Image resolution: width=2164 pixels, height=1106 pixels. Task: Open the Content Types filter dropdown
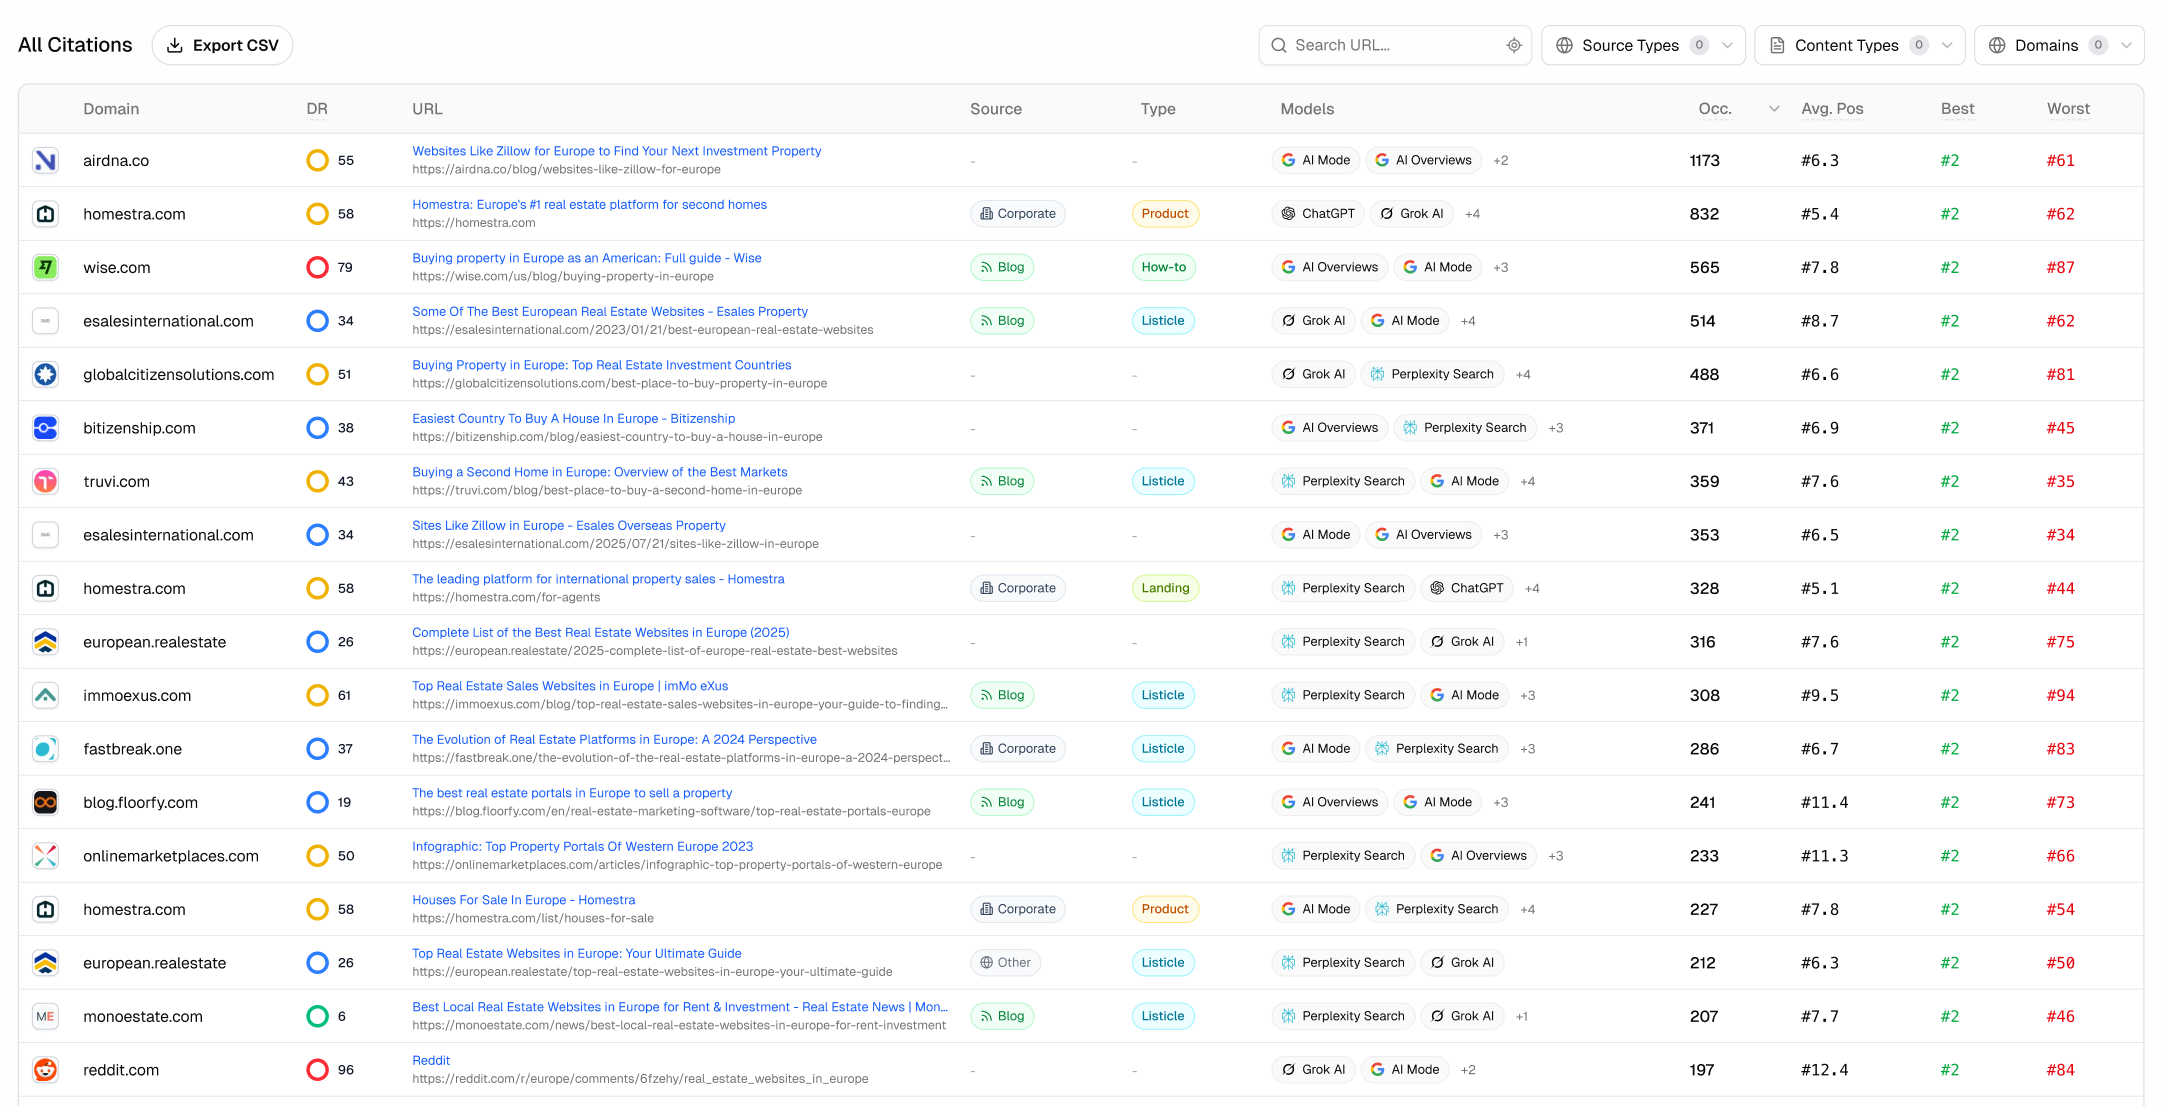(1859, 45)
